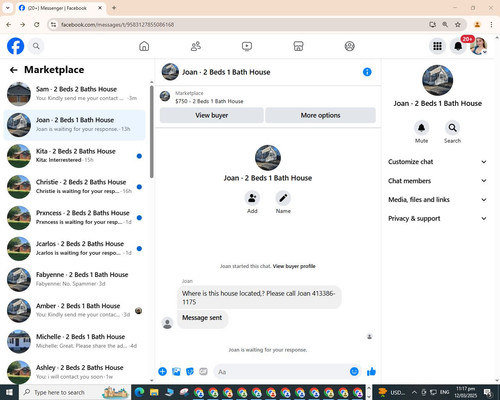500x400 pixels.
Task: Click the pencil Name icon
Action: click(x=283, y=198)
